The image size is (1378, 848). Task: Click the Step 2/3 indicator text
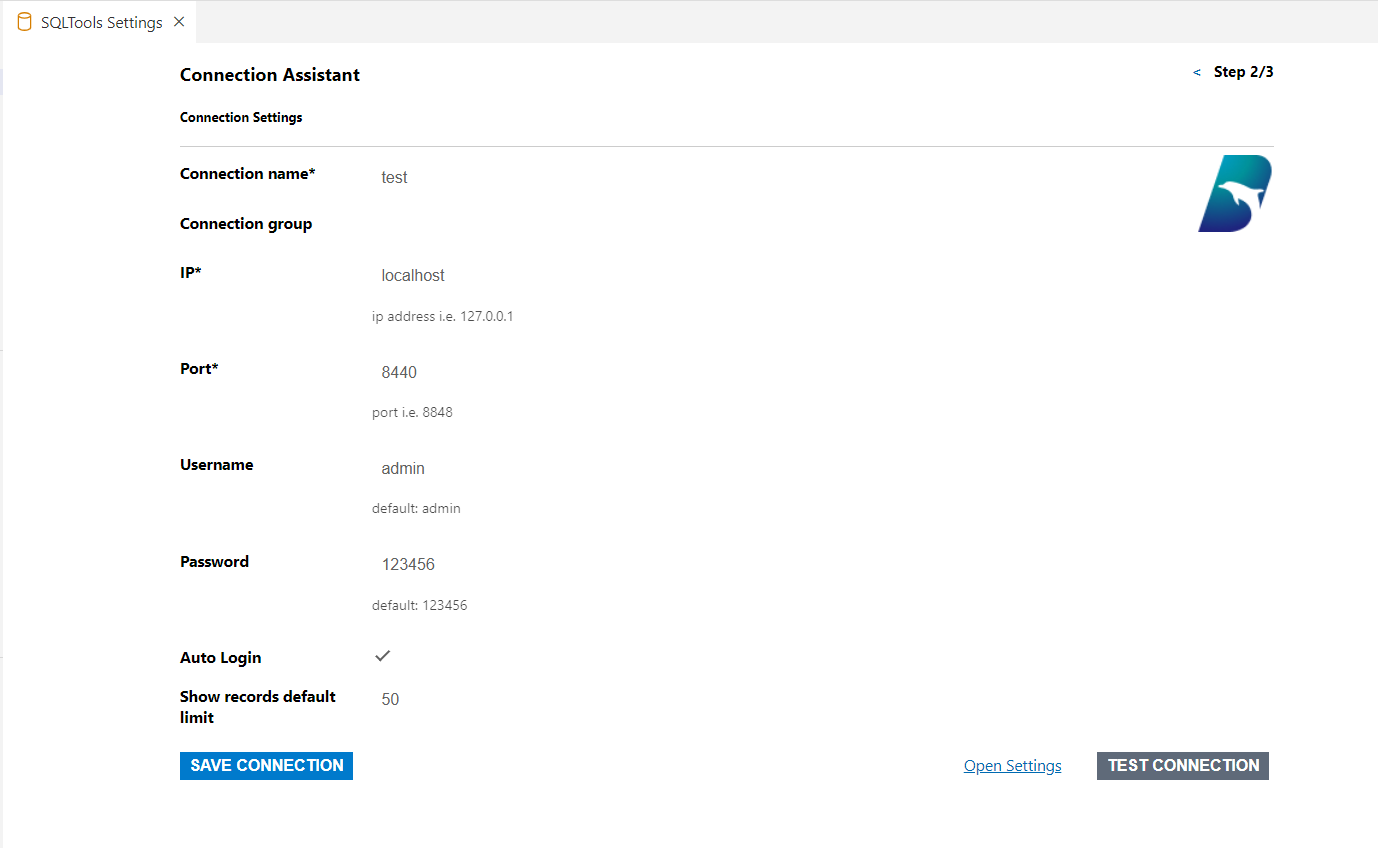tap(1243, 72)
